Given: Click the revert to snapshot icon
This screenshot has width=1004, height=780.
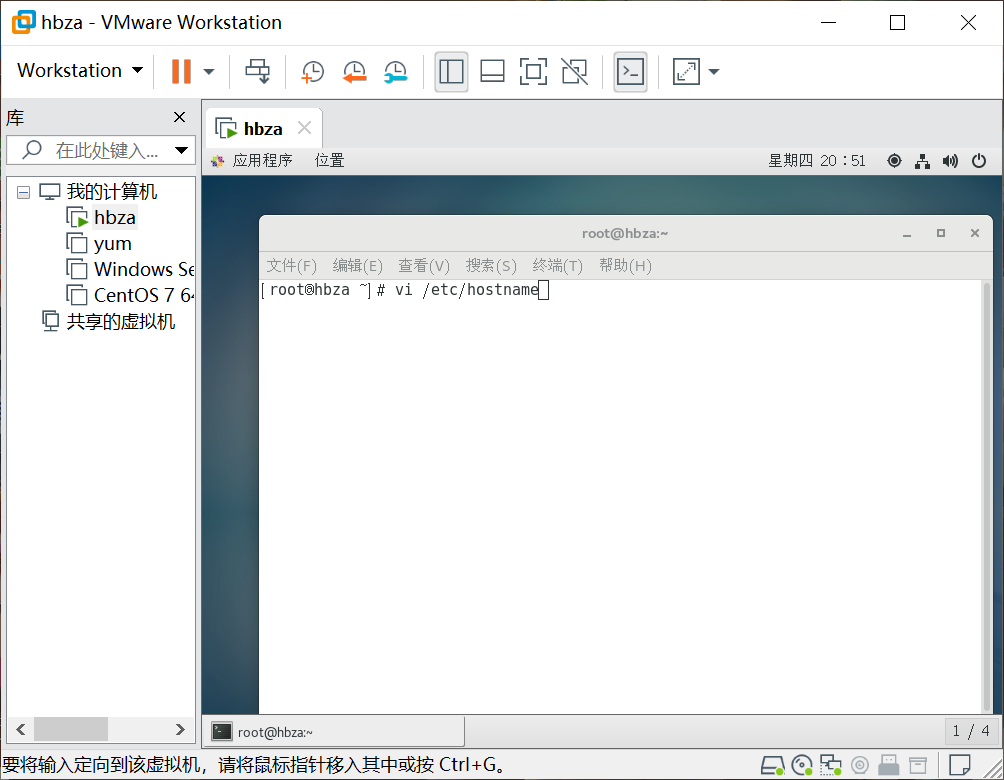Looking at the screenshot, I should tap(354, 71).
